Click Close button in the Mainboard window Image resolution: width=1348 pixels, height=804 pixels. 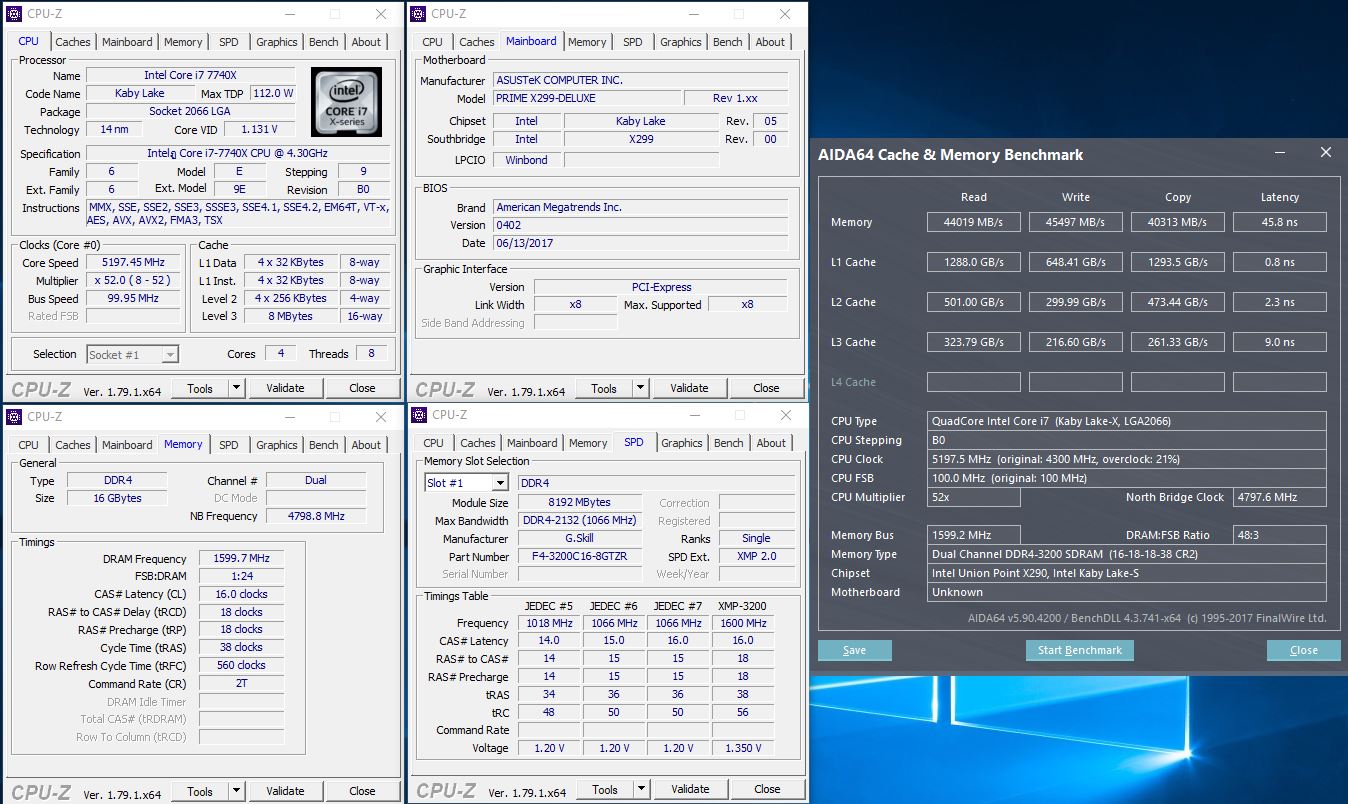(766, 388)
